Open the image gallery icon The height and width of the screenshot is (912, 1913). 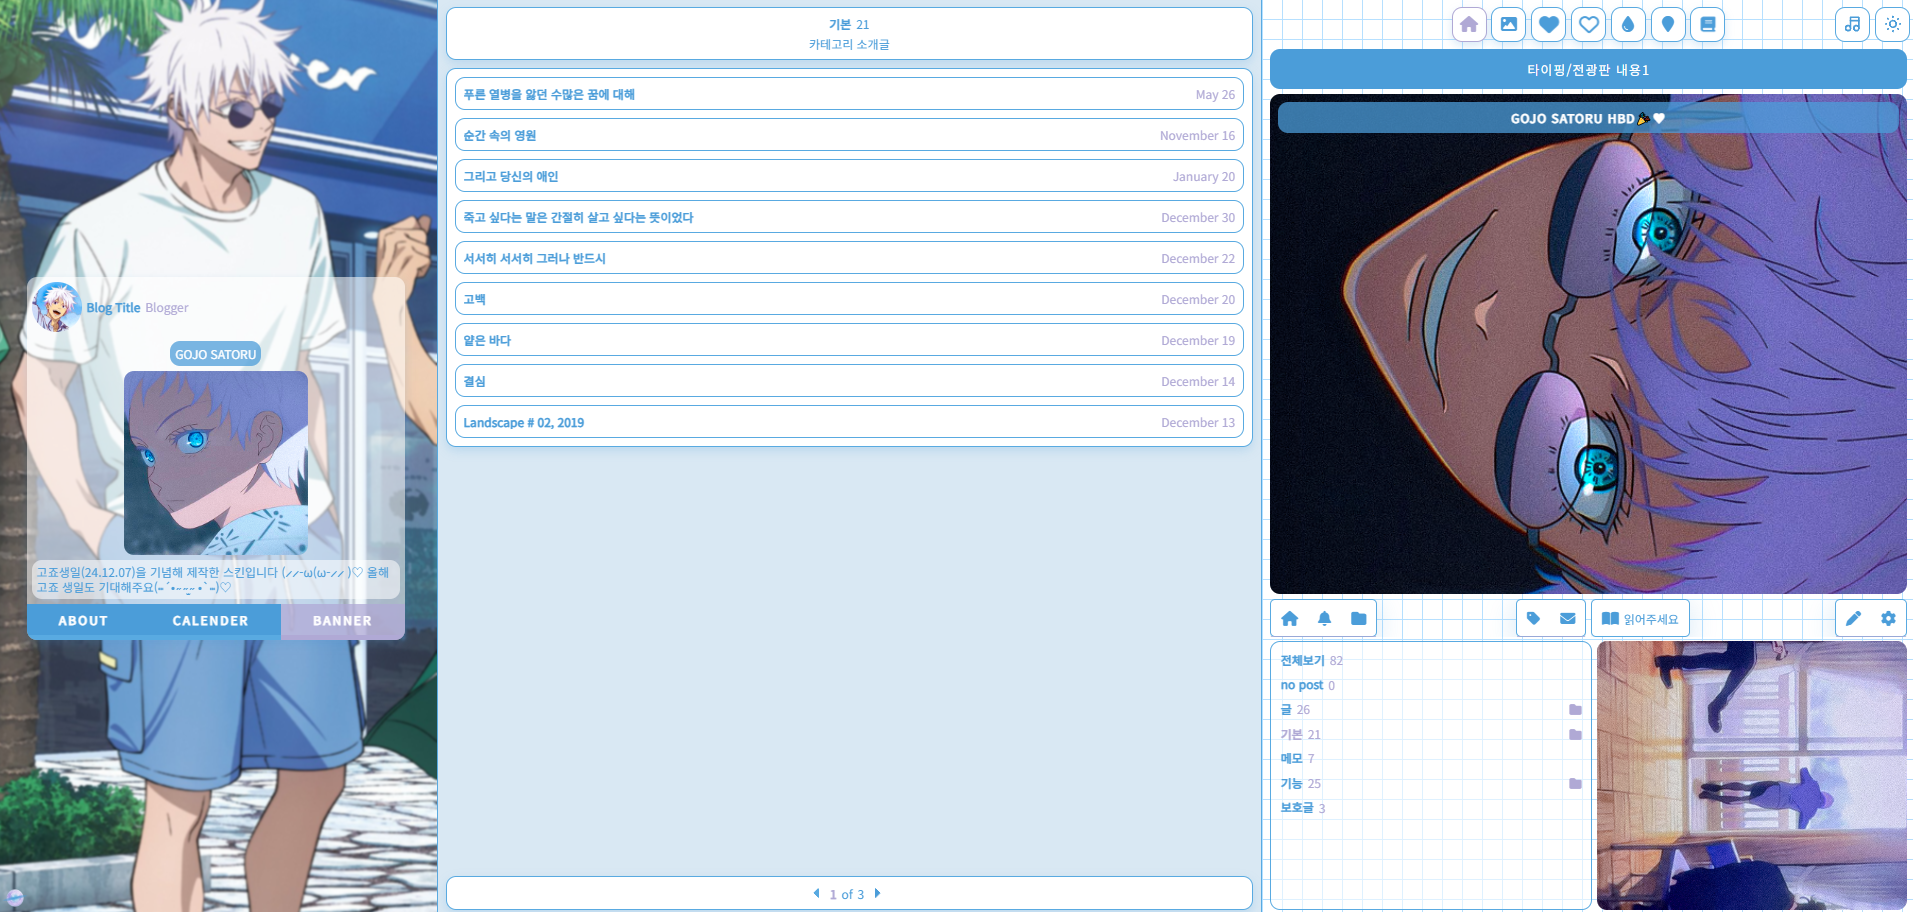(1508, 24)
